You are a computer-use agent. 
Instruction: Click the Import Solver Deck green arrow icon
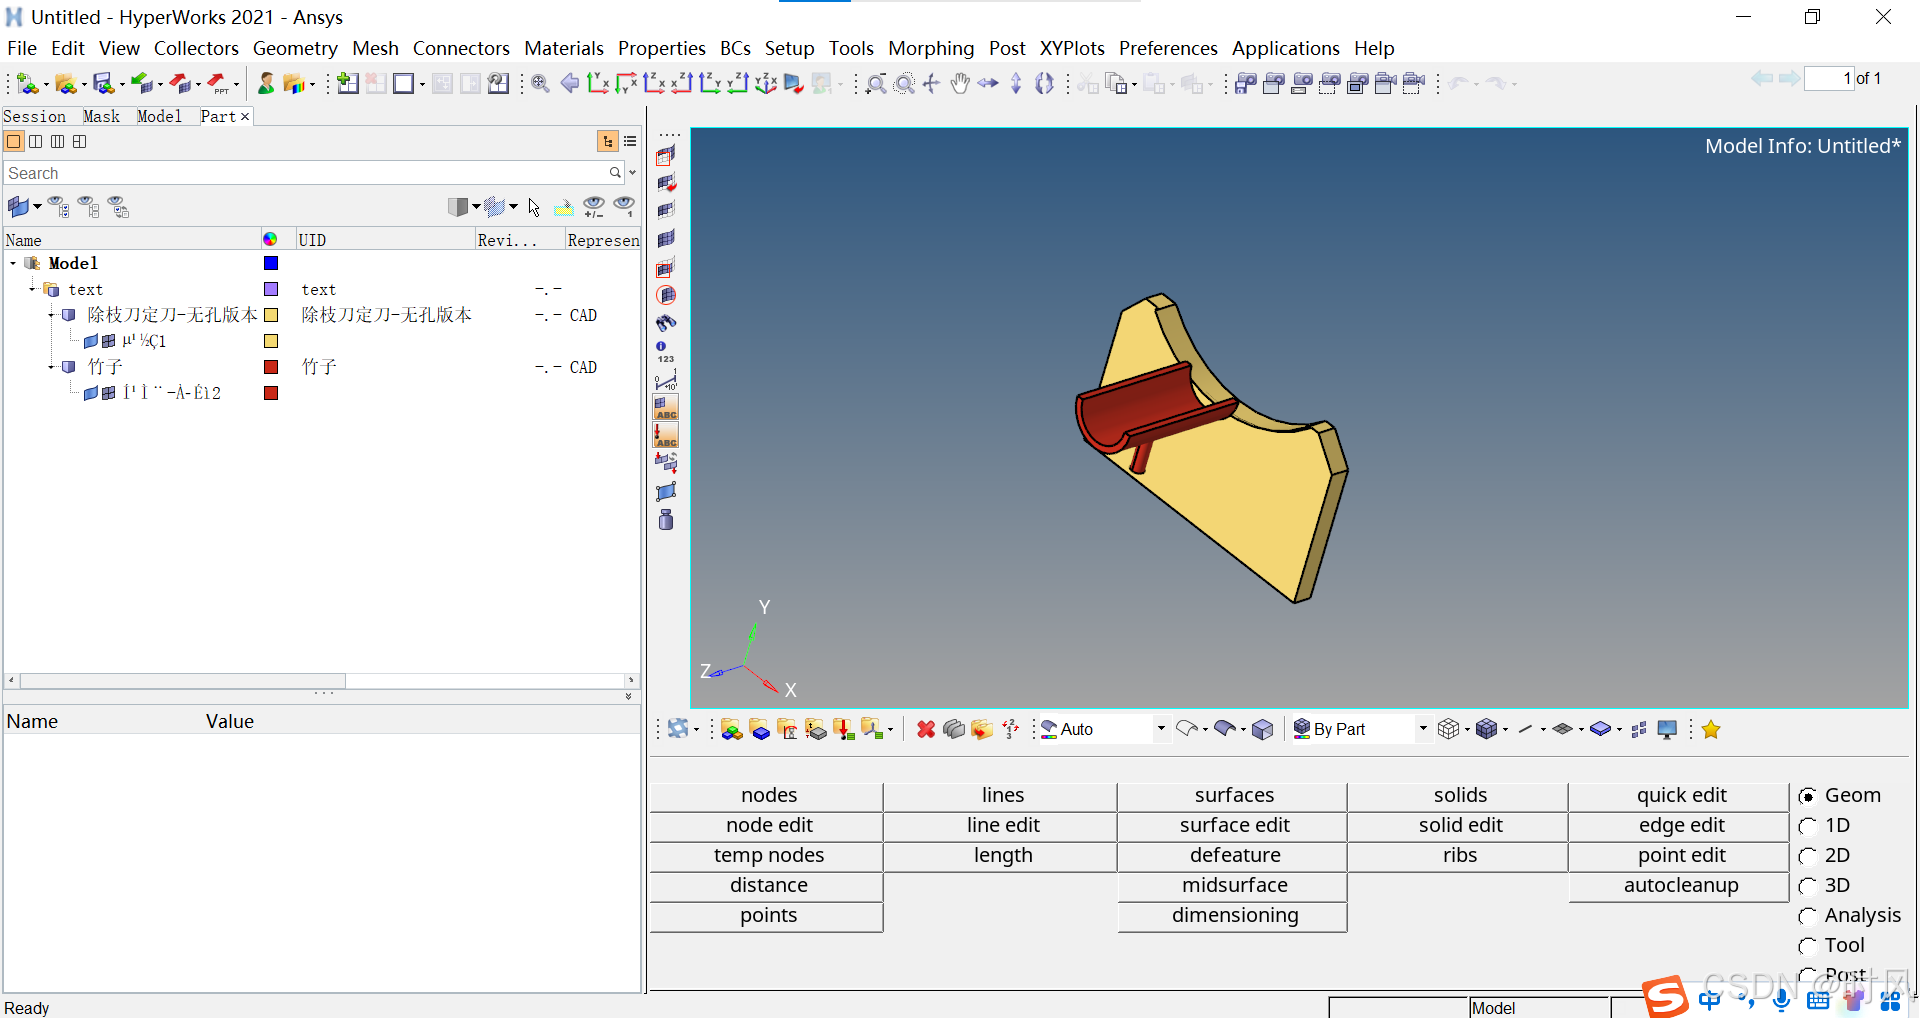(x=142, y=84)
